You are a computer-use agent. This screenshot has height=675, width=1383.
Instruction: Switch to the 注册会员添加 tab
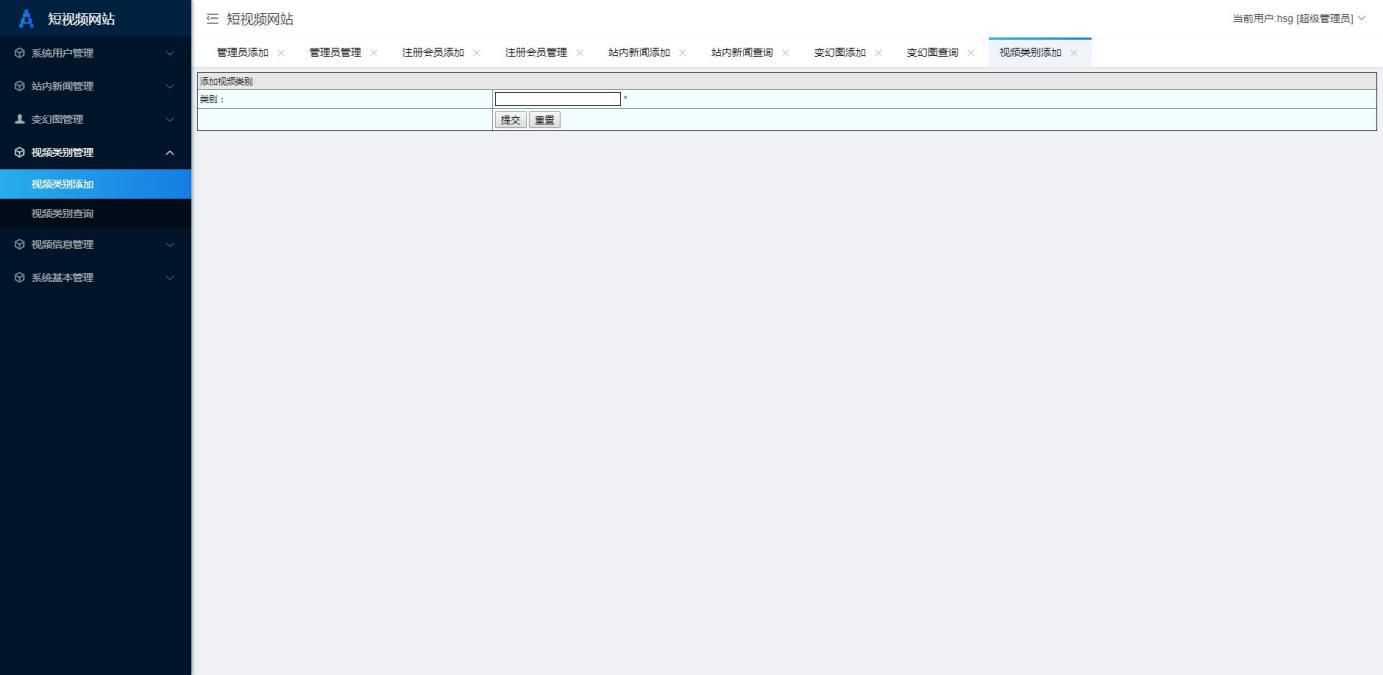[433, 53]
